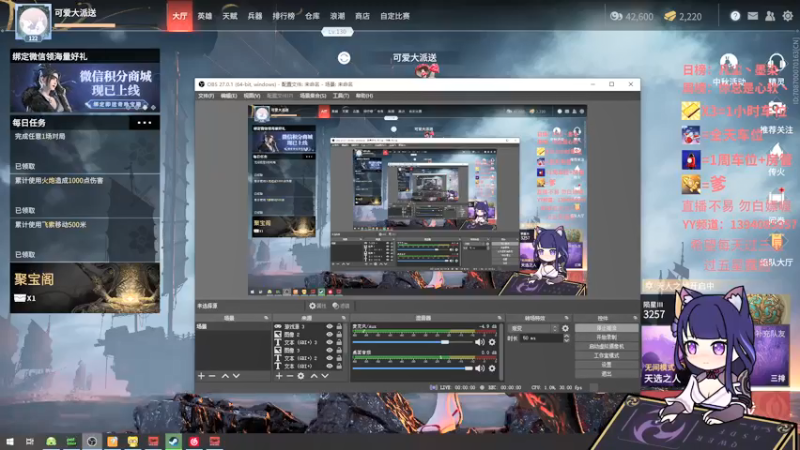Click the 停止推流 button in OBS controls
Screen dimensions: 800x450
pyautogui.click(x=606, y=328)
